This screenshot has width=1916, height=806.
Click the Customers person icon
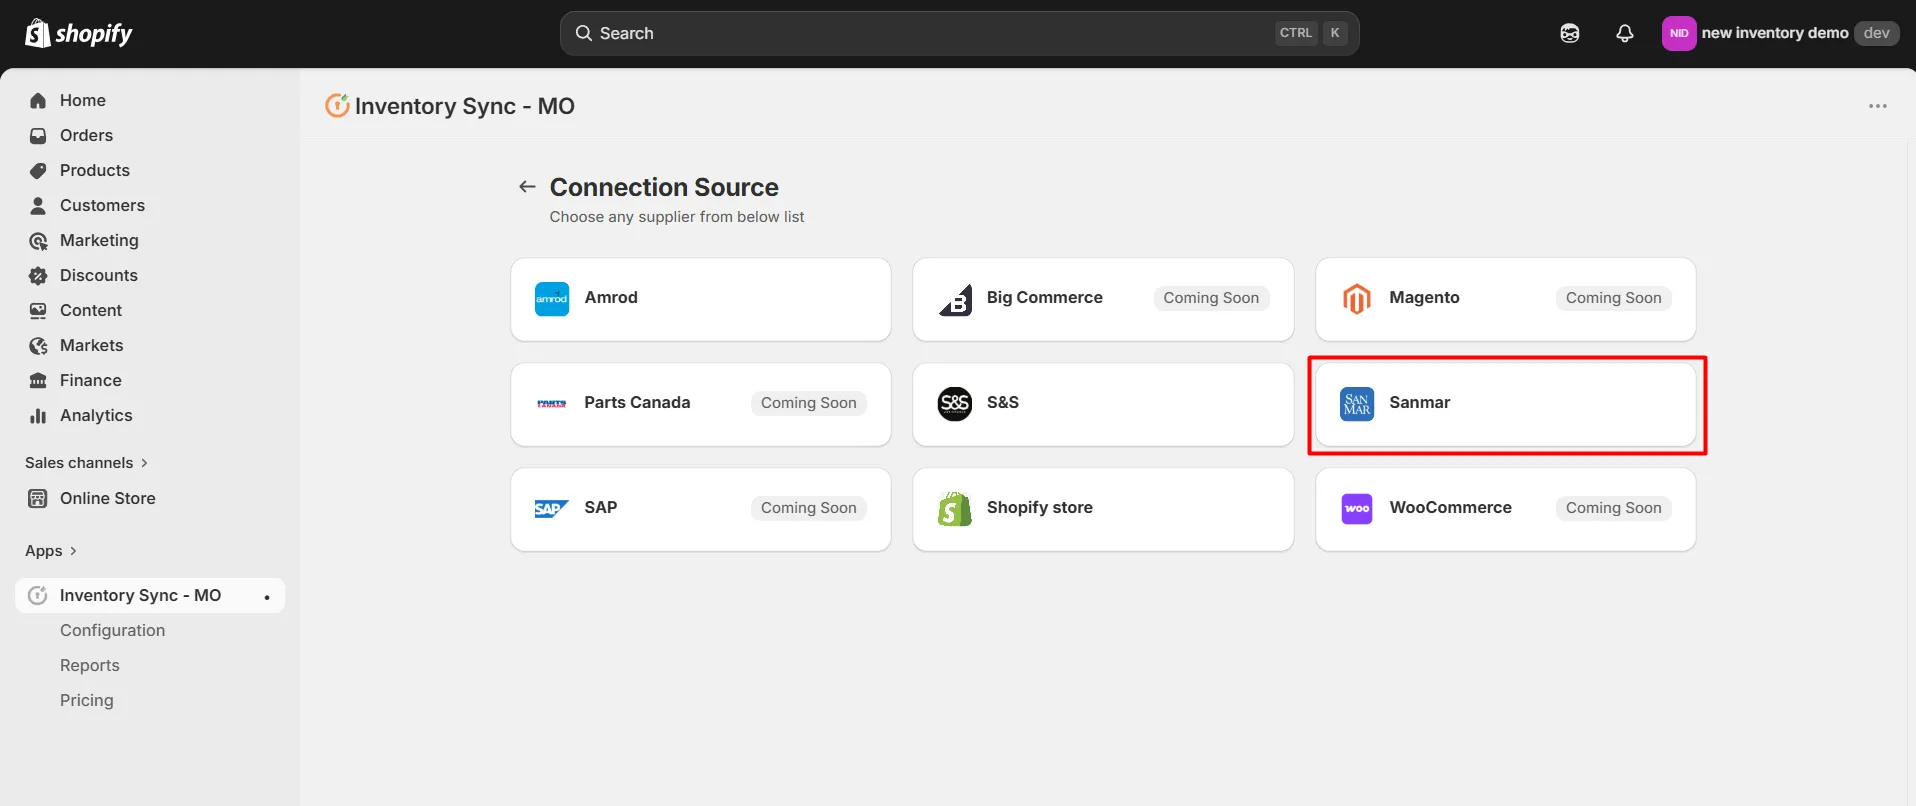point(38,205)
